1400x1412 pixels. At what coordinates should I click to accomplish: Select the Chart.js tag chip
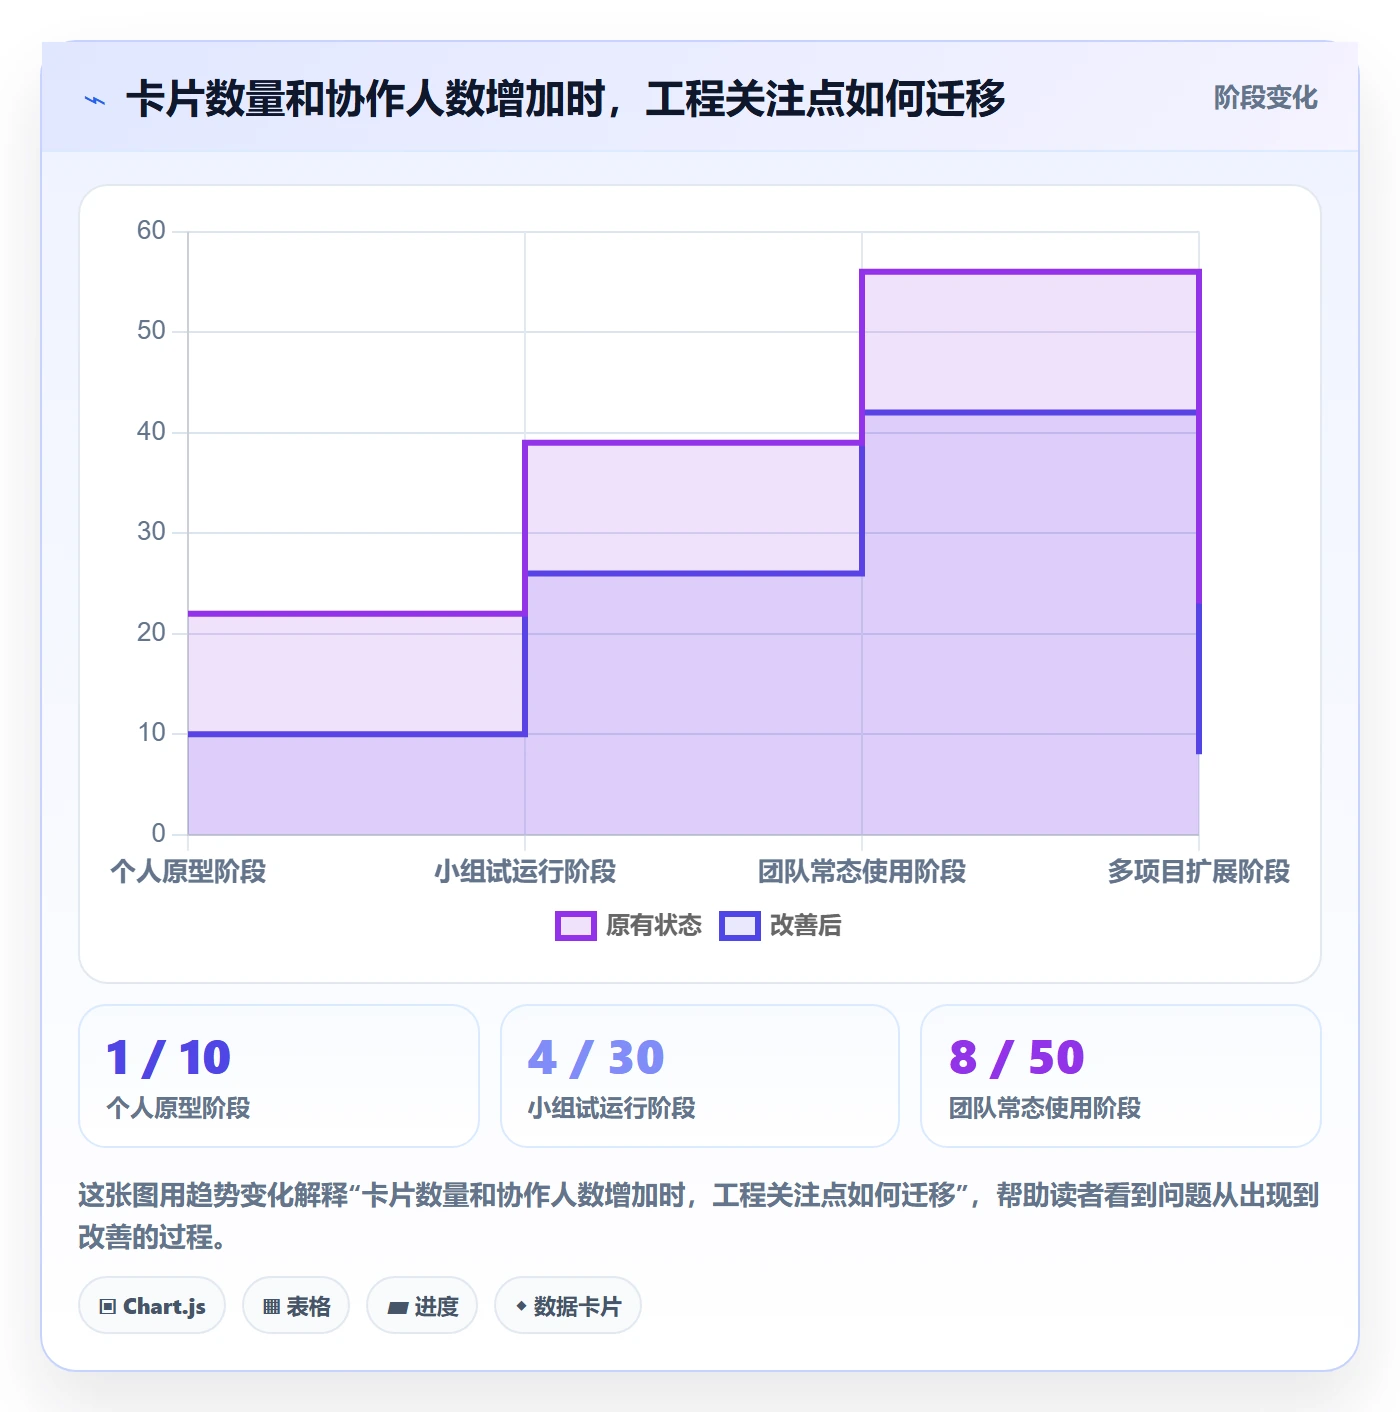152,1306
